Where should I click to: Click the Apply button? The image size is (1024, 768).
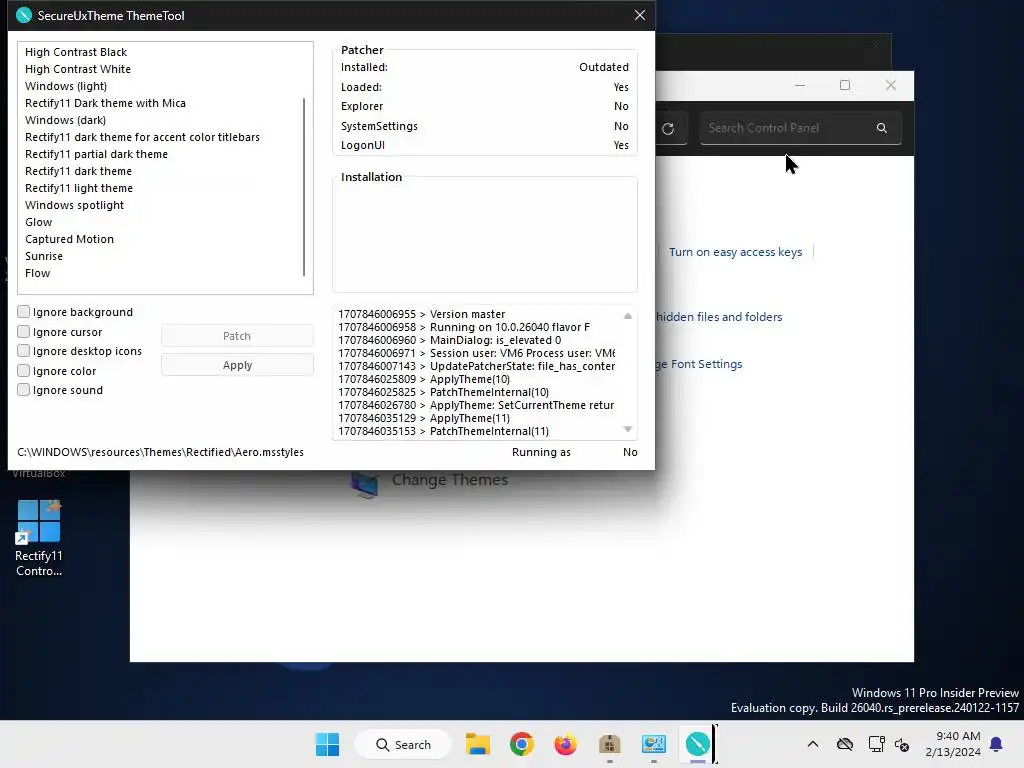pyautogui.click(x=237, y=365)
